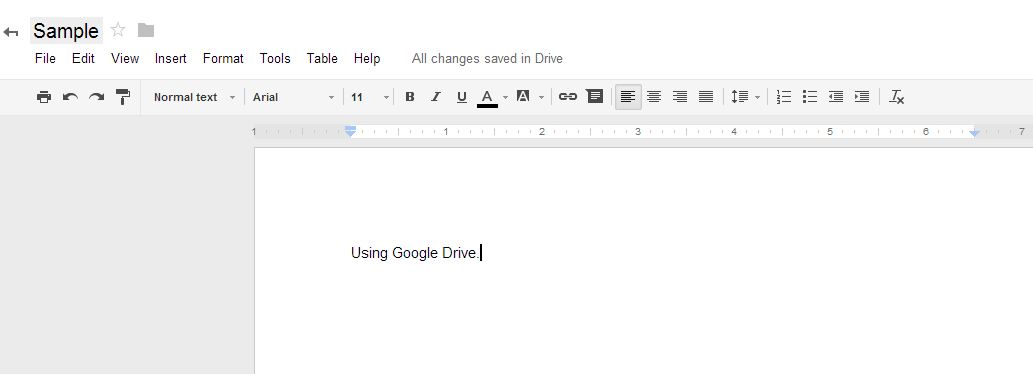Screen dimensions: 1033x374
Task: Click the text color A icon
Action: [487, 97]
